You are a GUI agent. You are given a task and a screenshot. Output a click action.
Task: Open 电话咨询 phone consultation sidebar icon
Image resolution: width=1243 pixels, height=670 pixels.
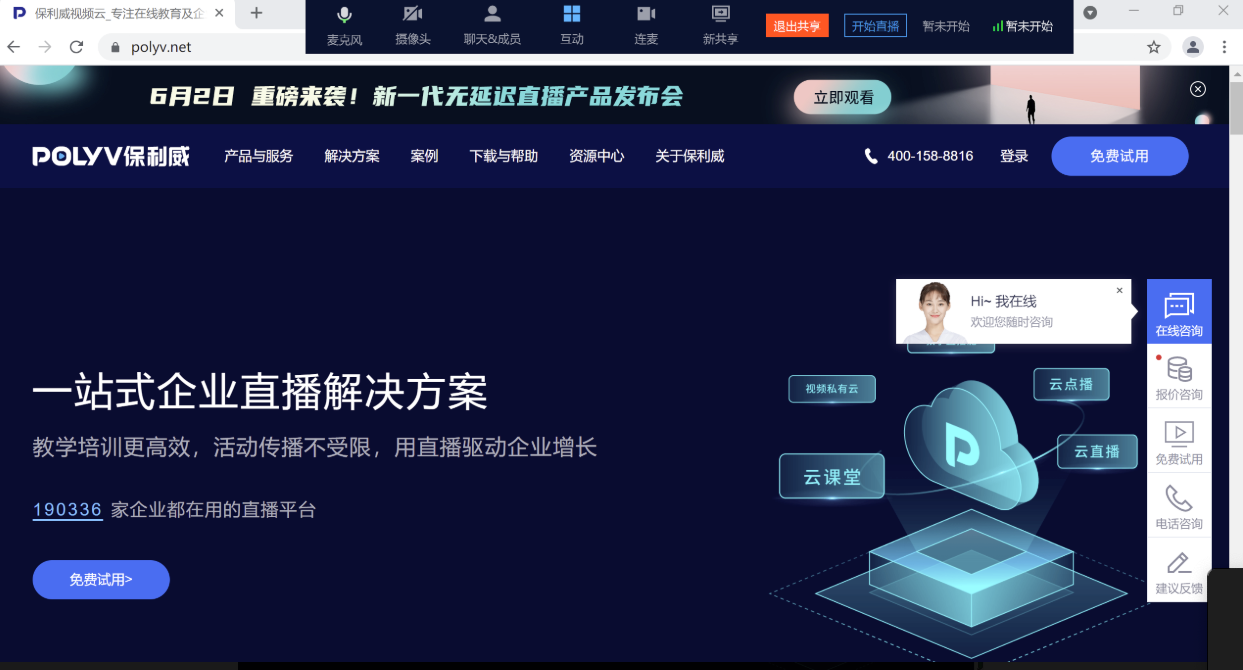click(x=1179, y=506)
